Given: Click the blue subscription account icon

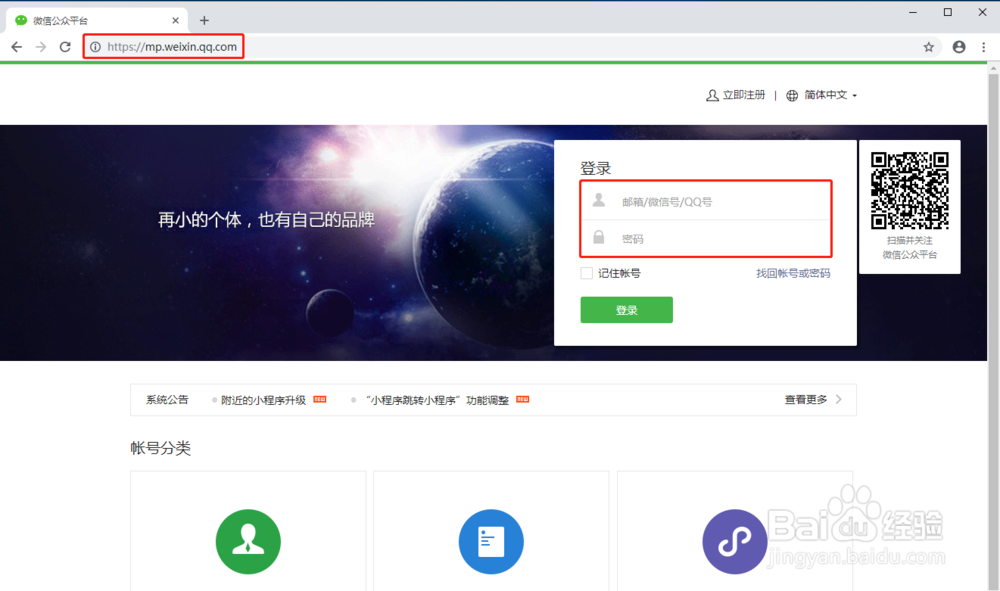Looking at the screenshot, I should [x=491, y=541].
